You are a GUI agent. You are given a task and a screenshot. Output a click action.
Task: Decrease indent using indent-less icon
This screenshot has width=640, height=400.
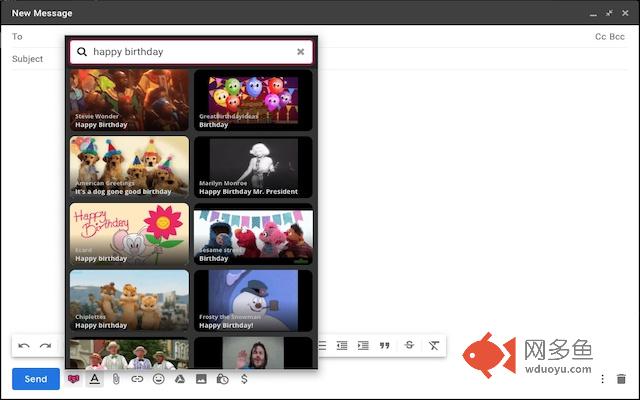(342, 346)
